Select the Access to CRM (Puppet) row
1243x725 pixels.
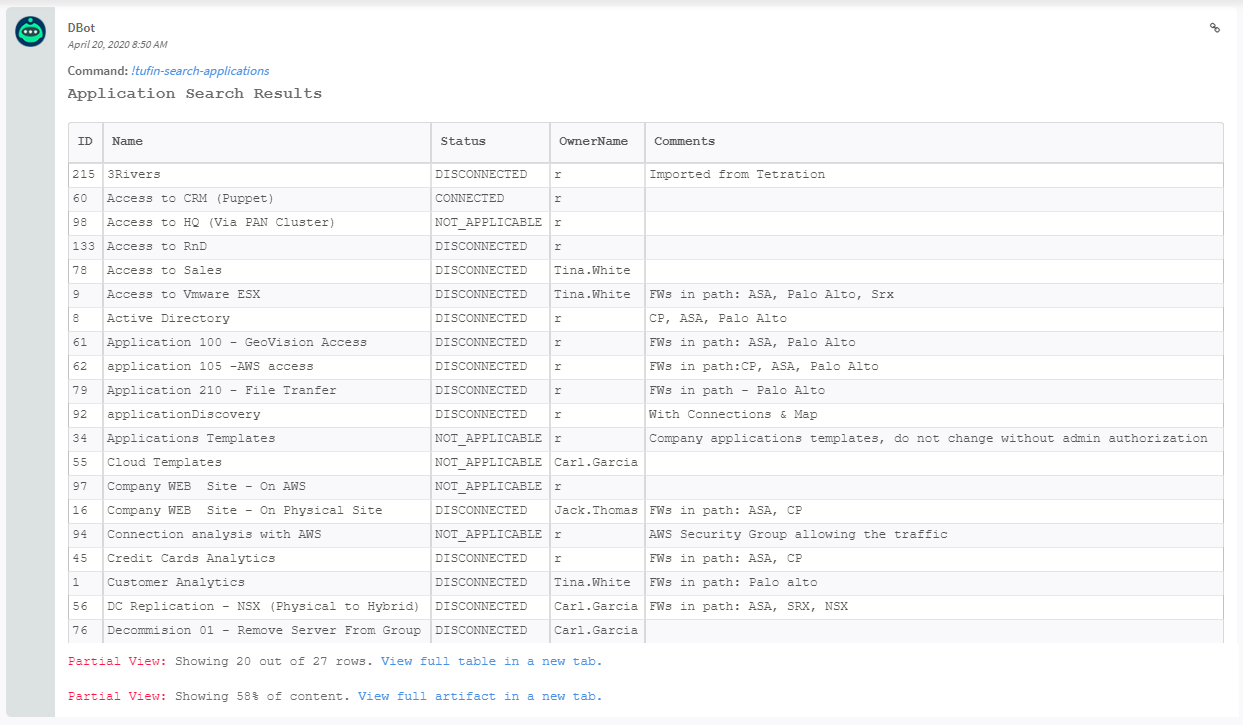(x=190, y=198)
